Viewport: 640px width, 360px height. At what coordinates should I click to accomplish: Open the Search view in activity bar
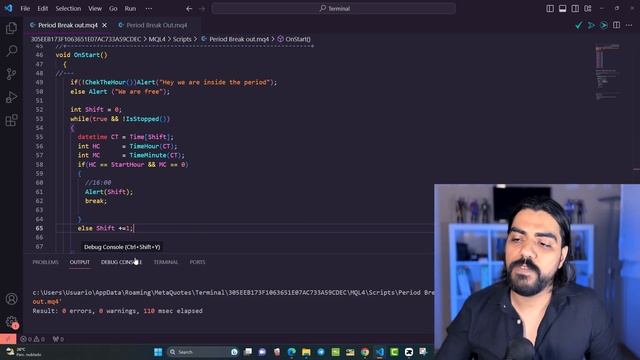pos(11,51)
